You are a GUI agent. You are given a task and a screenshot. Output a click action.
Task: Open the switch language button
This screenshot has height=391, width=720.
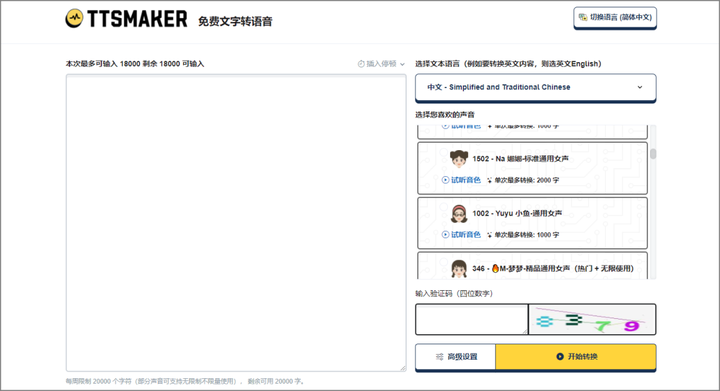click(x=615, y=18)
